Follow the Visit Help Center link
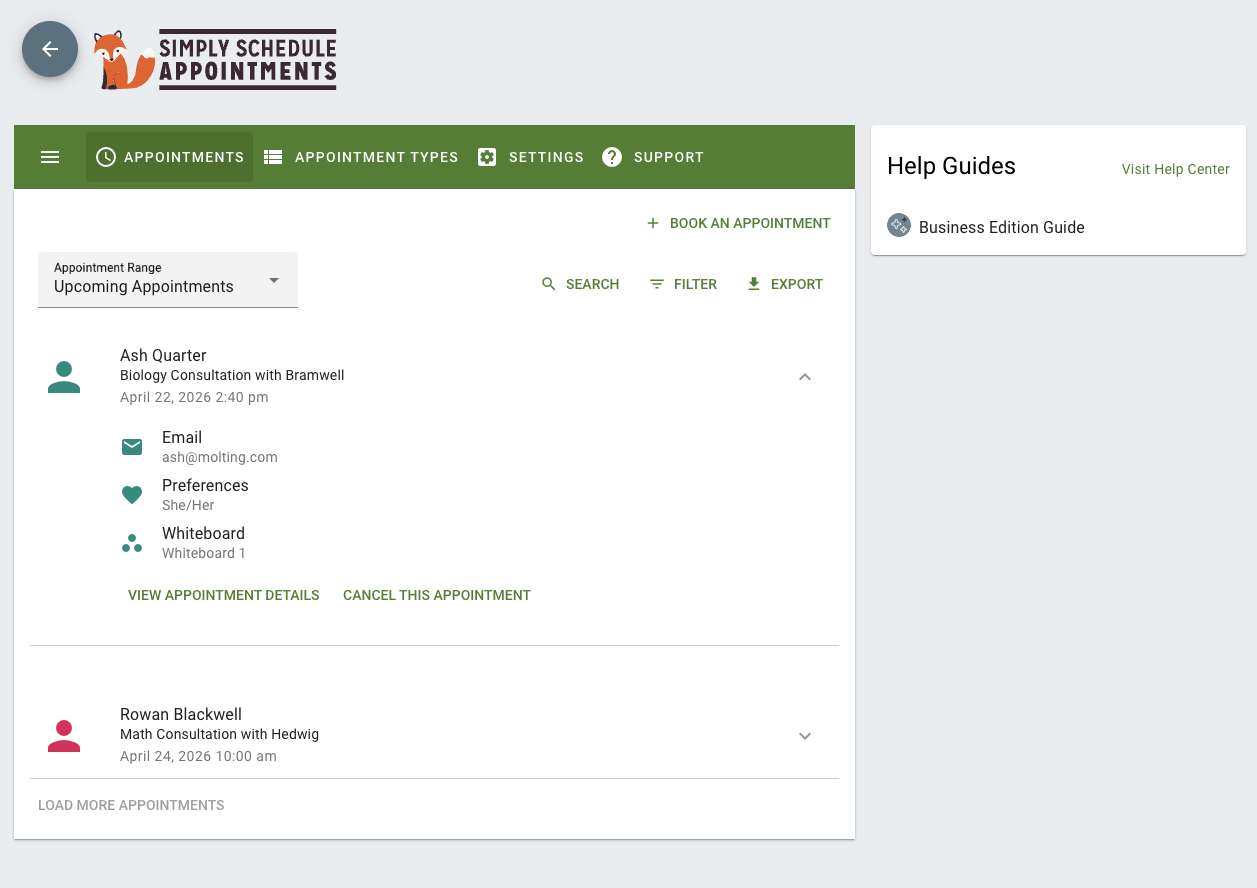The width and height of the screenshot is (1257, 888). (1175, 169)
